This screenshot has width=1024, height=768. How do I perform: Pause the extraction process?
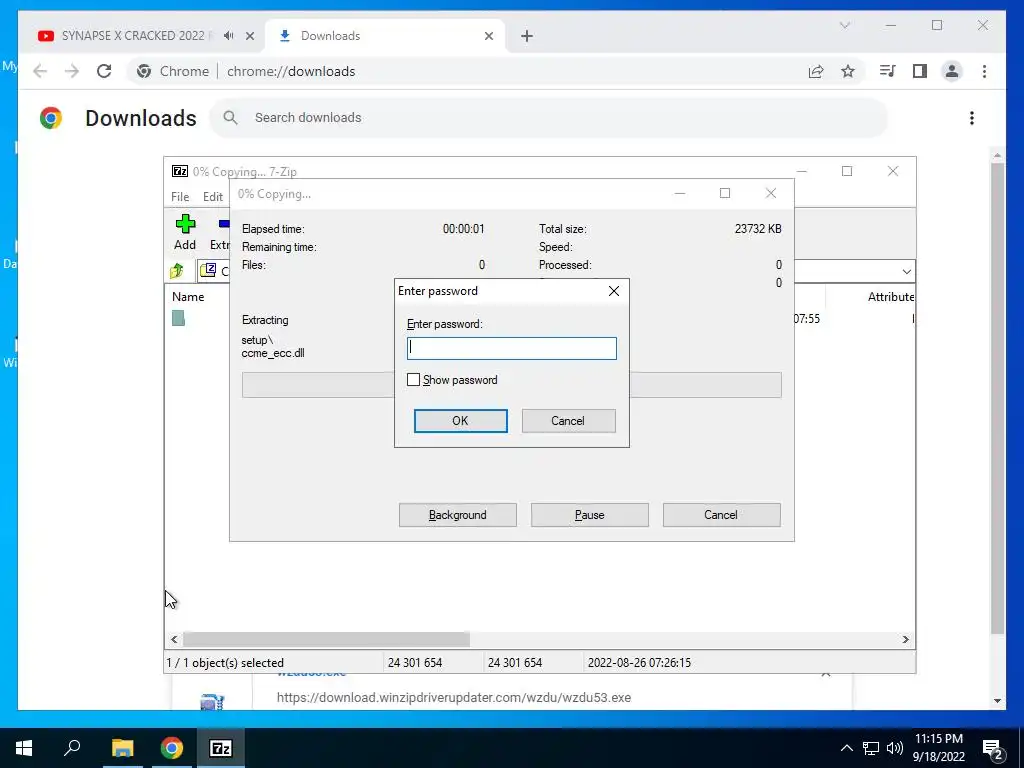(590, 515)
